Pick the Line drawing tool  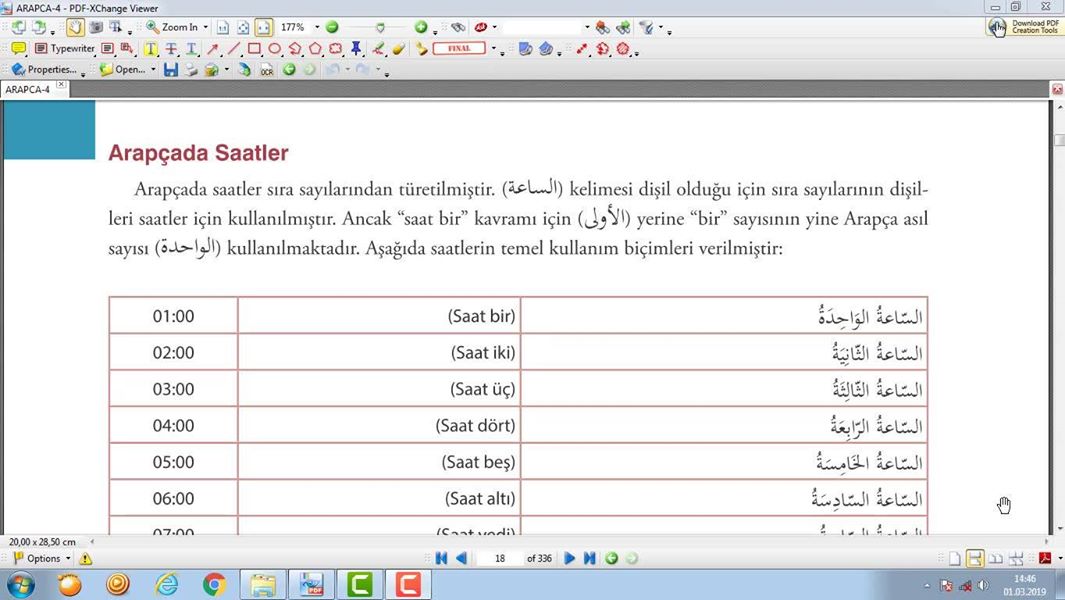(233, 48)
